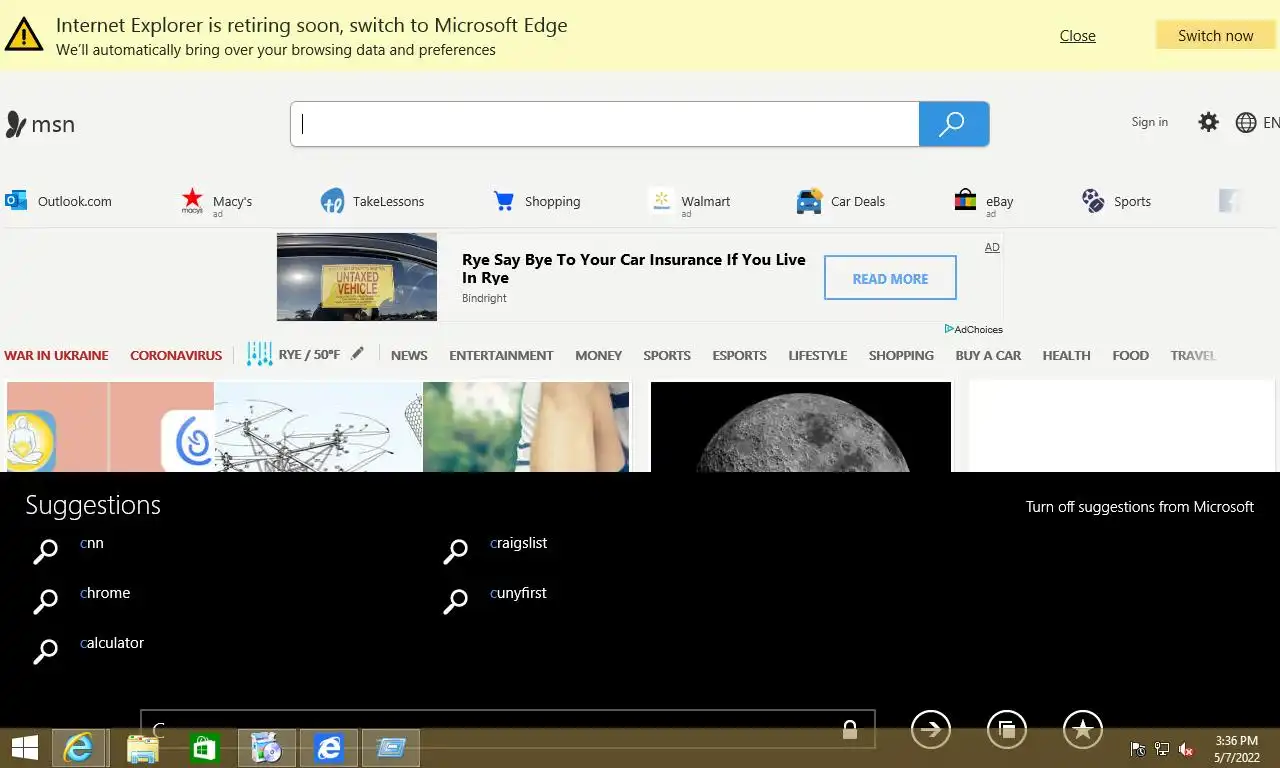1280x768 pixels.
Task: Open the untaxed vehicle ad image
Action: [357, 277]
